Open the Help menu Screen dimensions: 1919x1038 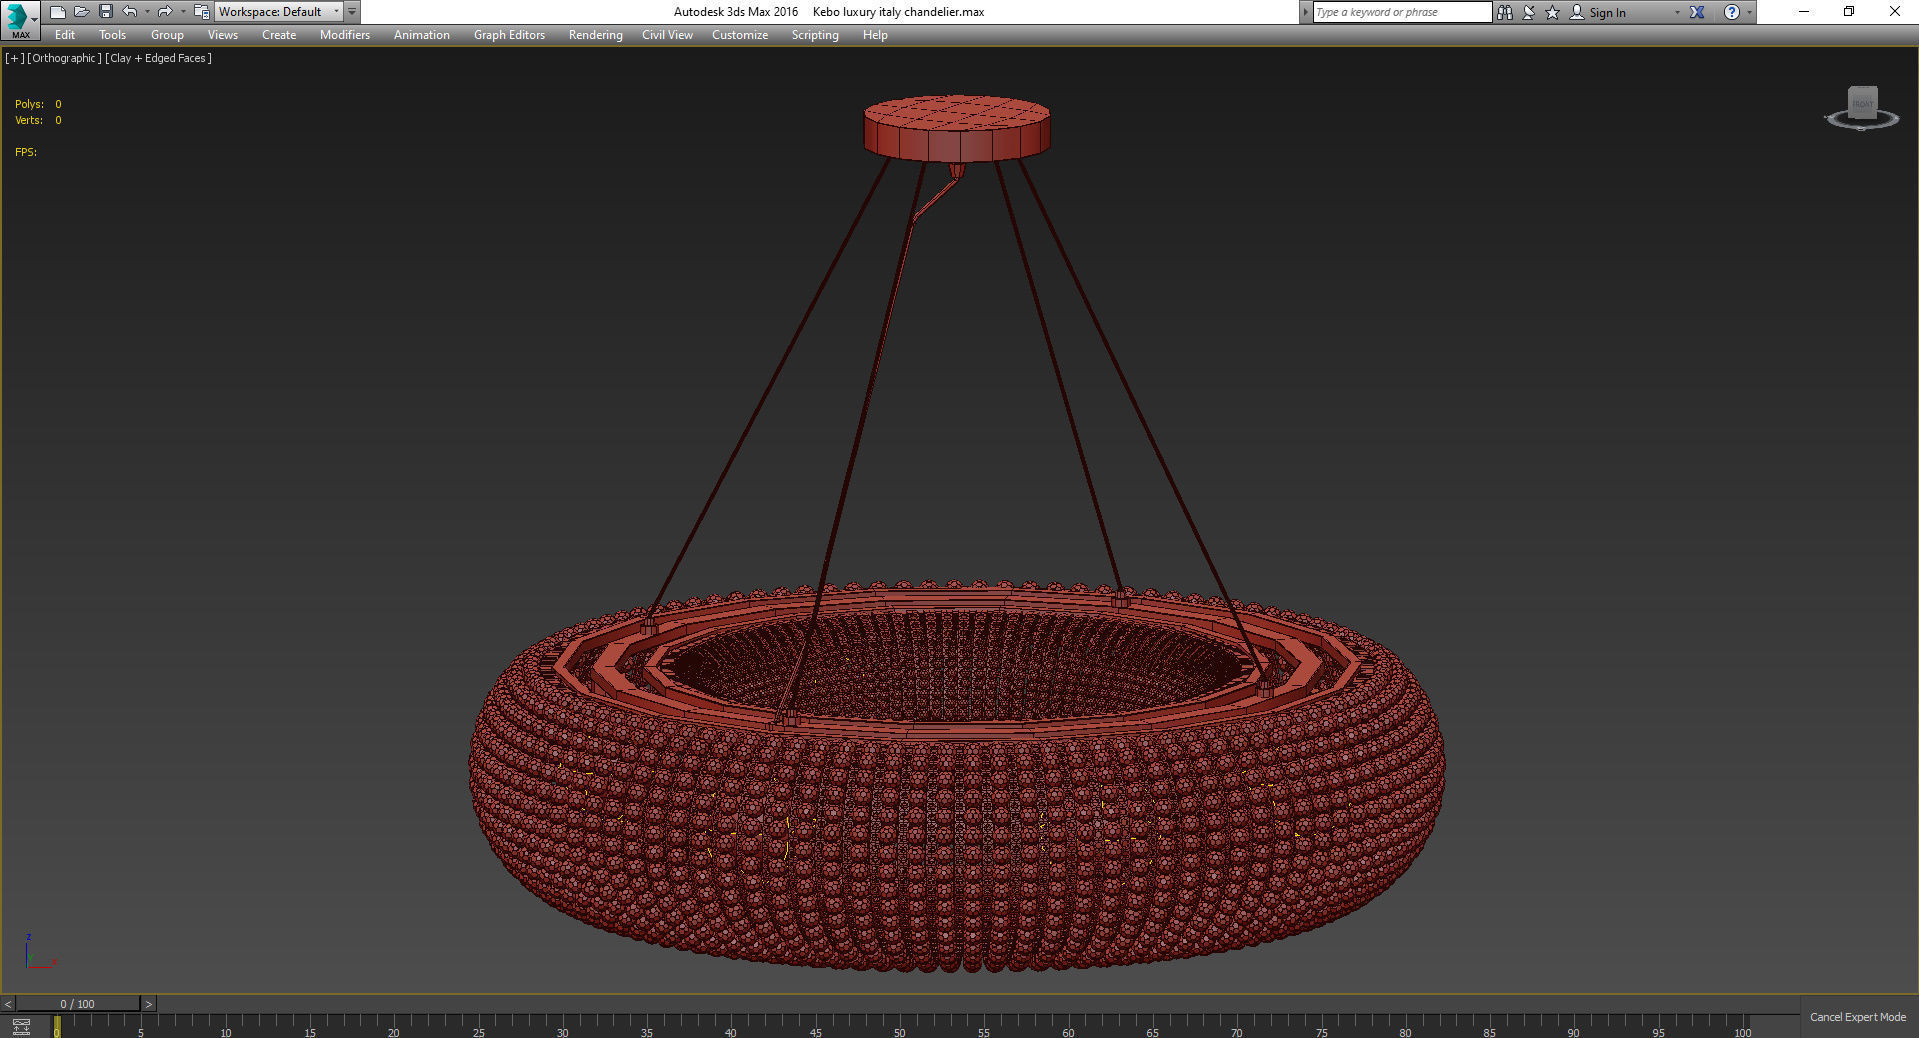click(x=875, y=35)
